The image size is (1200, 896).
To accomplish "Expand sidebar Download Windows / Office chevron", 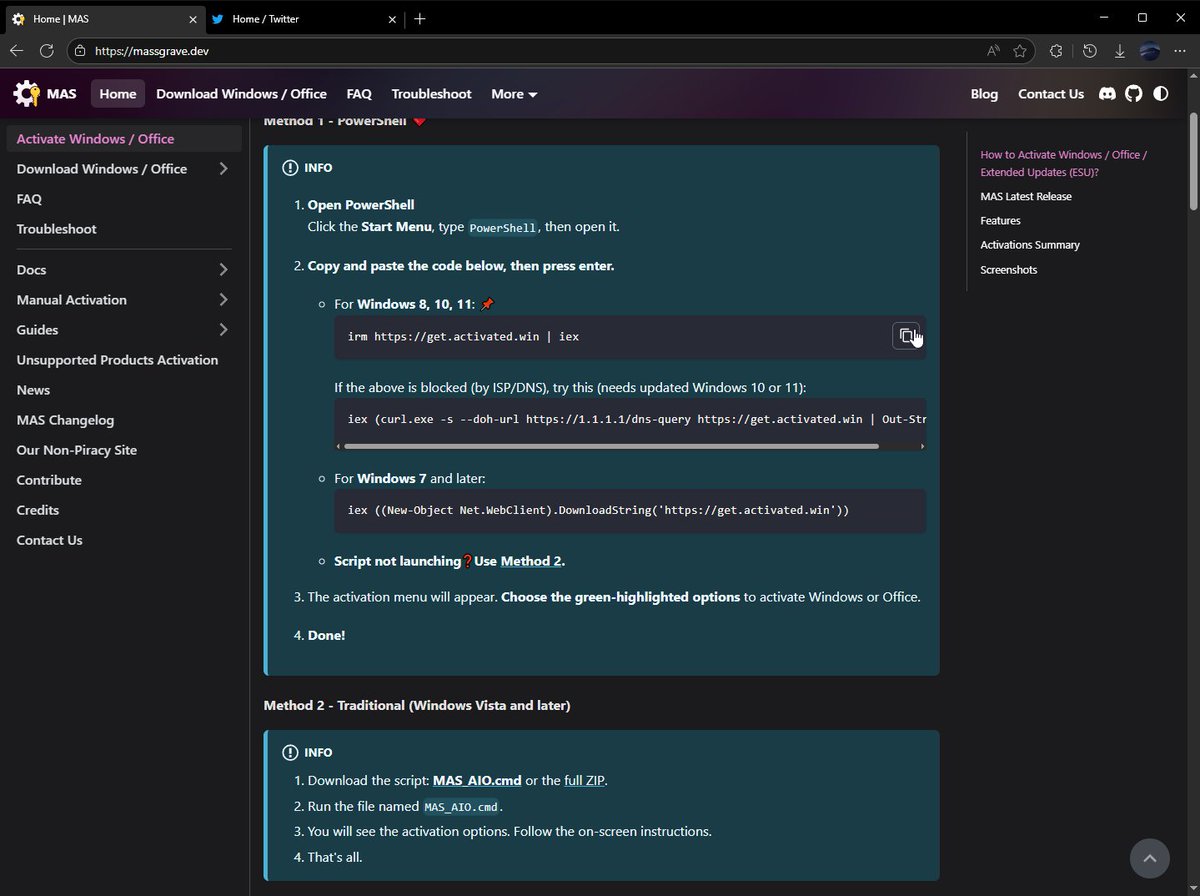I will (x=223, y=169).
